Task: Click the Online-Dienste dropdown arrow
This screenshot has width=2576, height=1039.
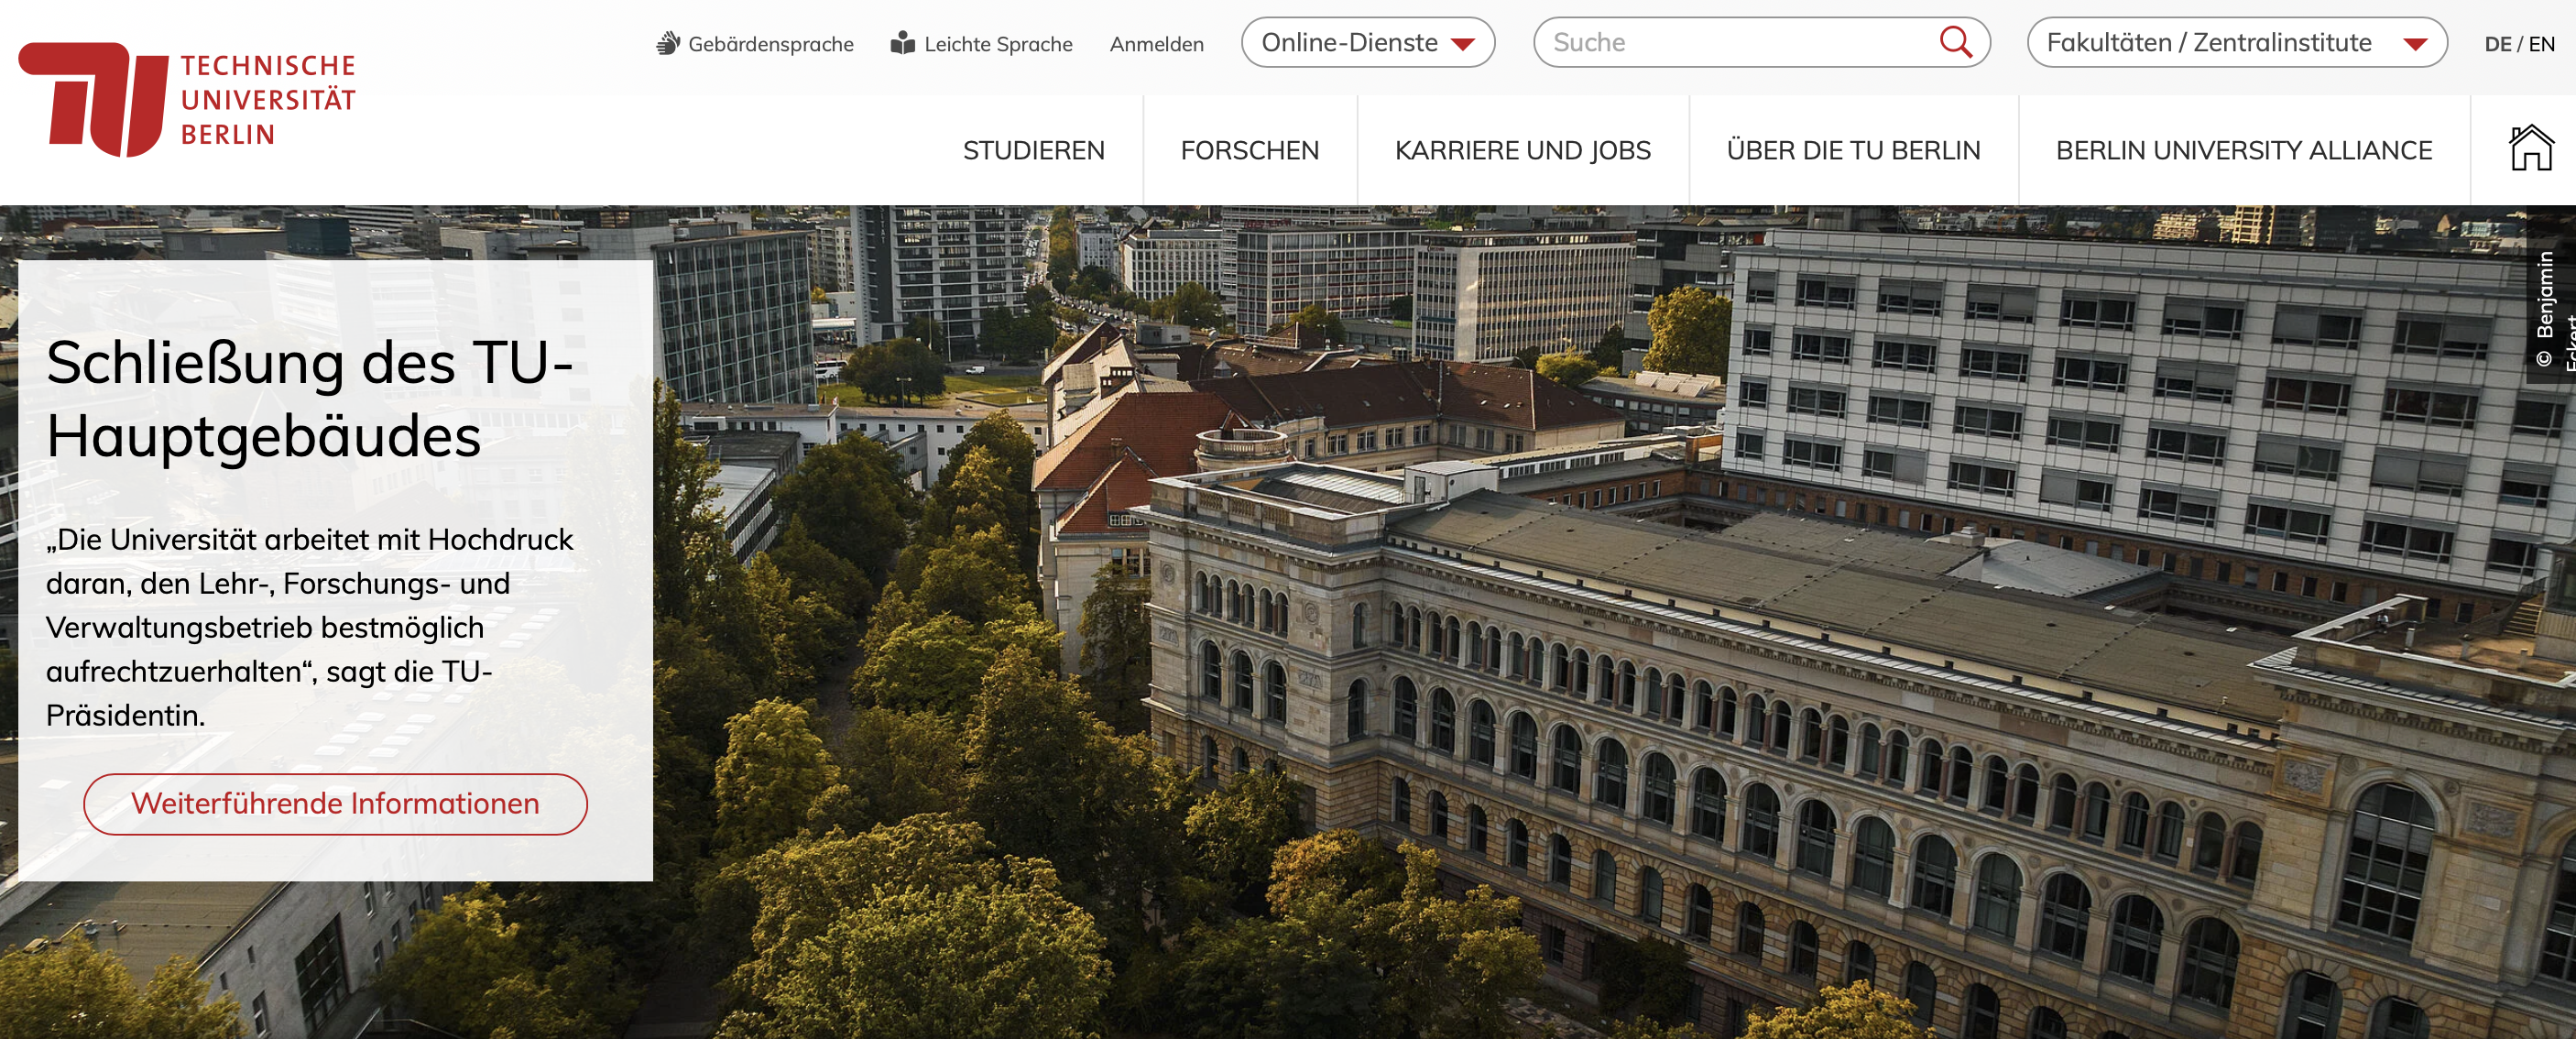Action: (1463, 44)
